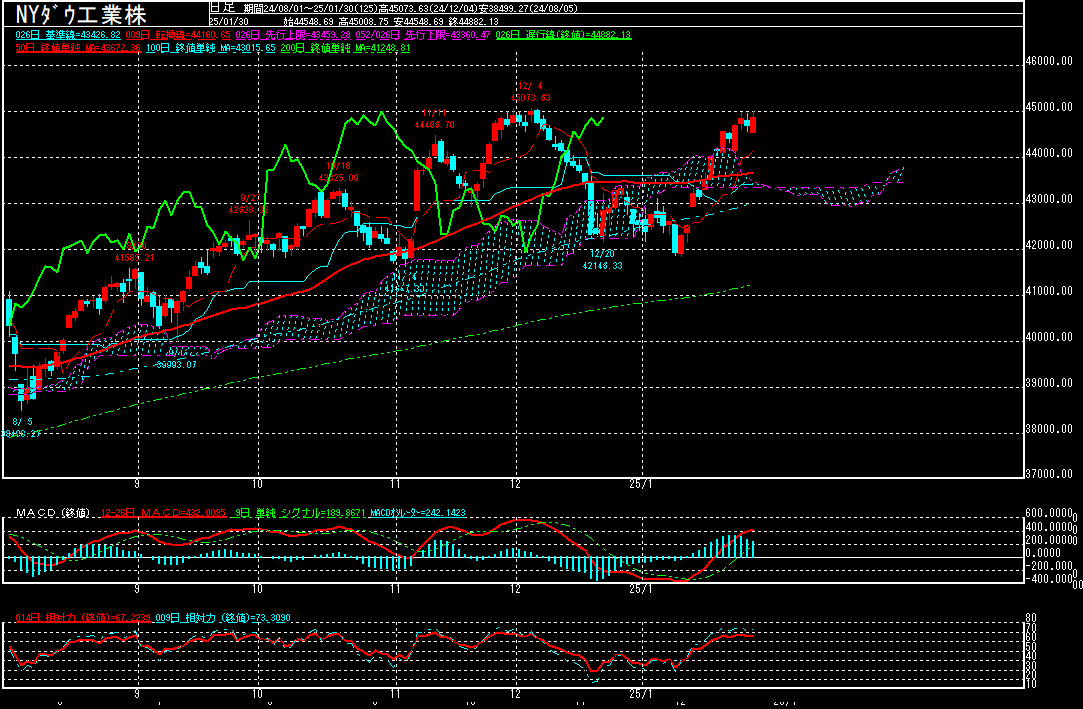Screen dimensions: 1083x709
Task: Click the 39993.07 low annotation
Action: click(176, 365)
